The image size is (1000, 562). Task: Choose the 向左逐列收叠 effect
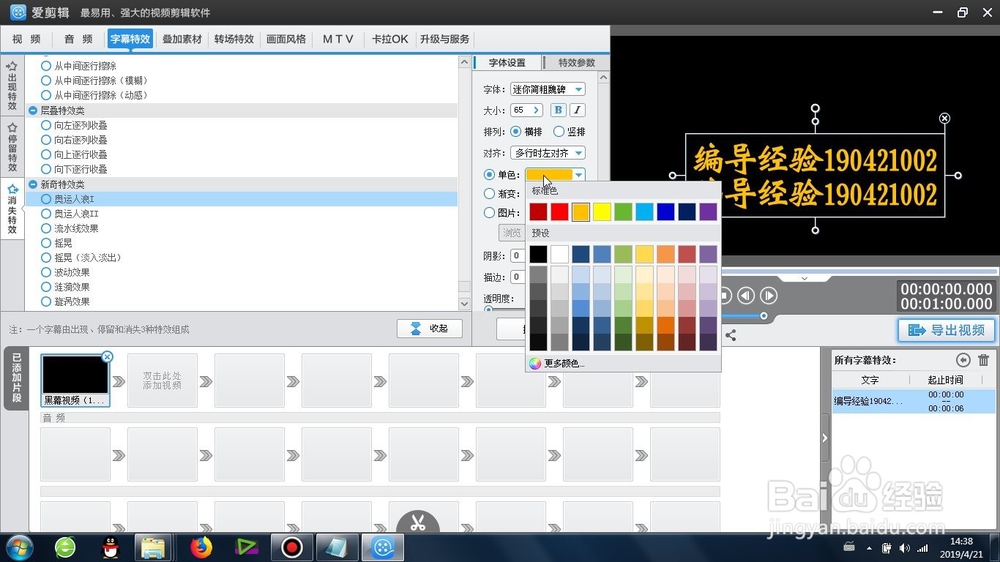[74, 125]
